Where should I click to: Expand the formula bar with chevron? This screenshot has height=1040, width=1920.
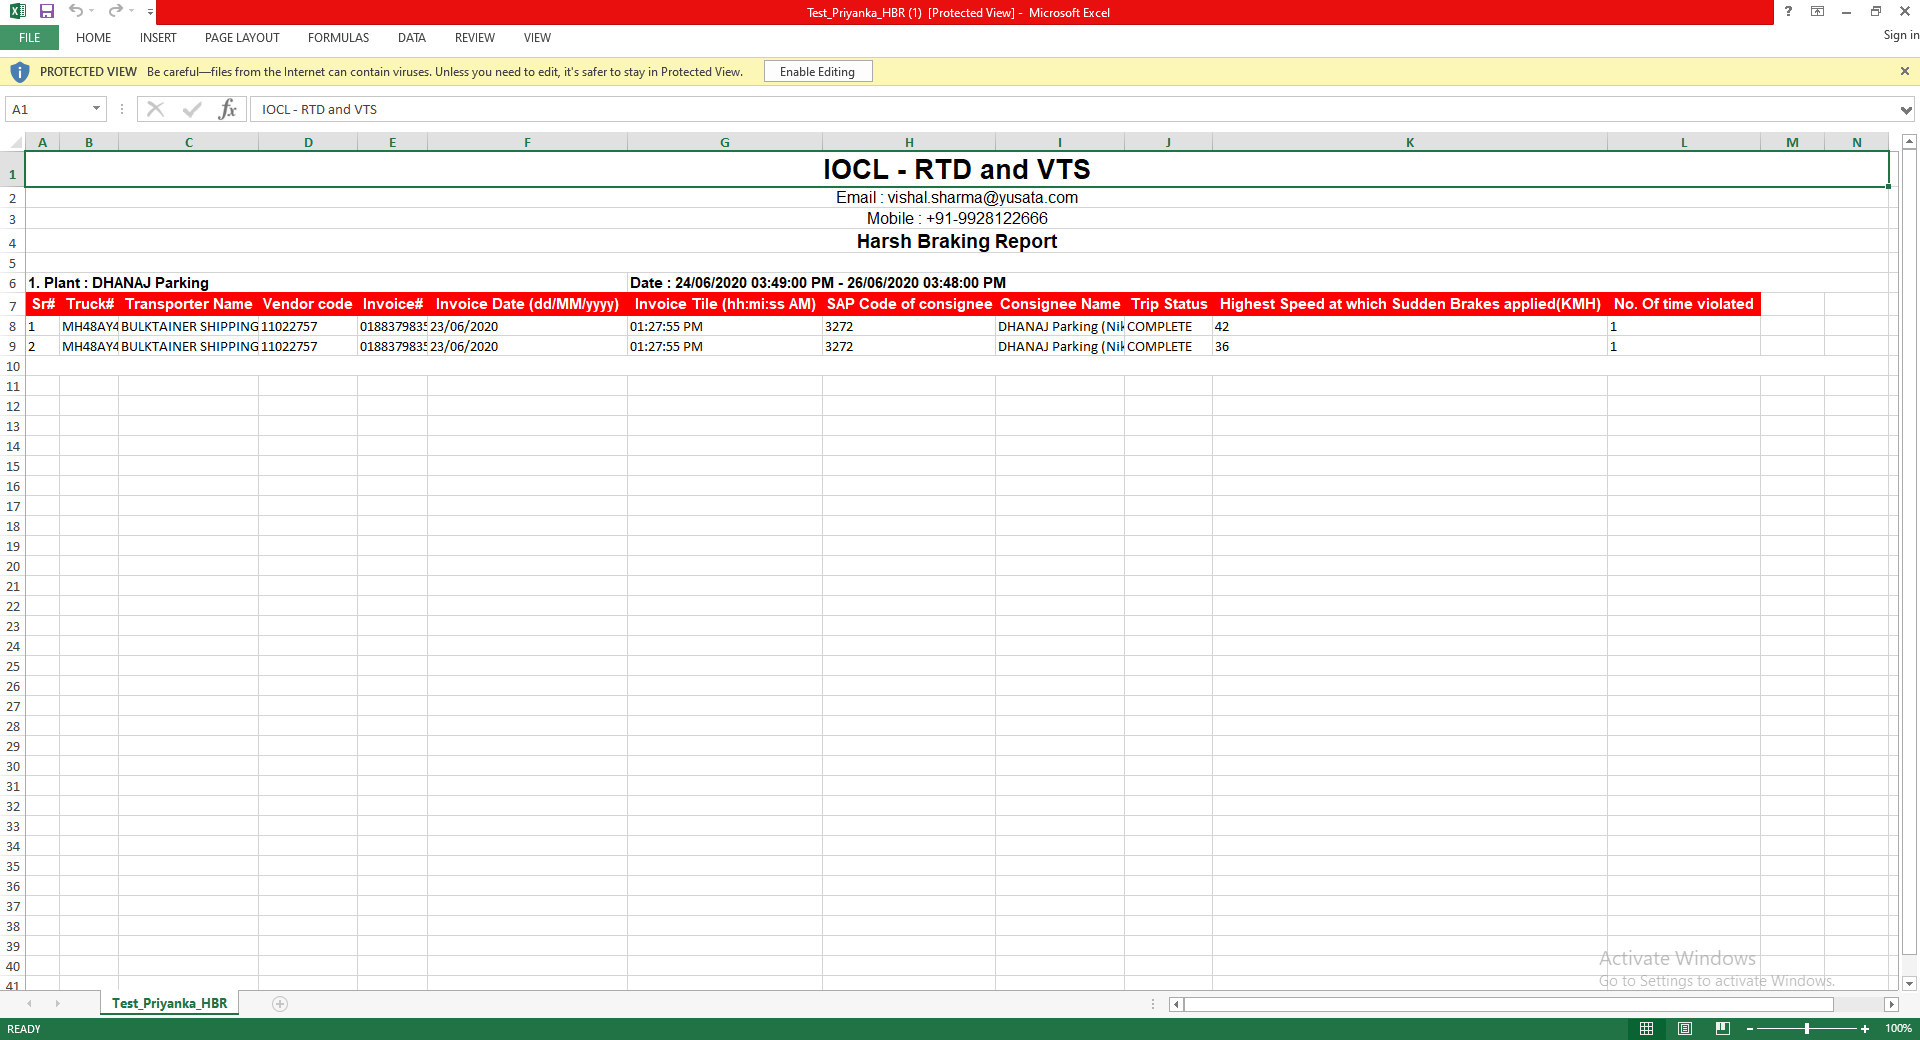click(1906, 110)
